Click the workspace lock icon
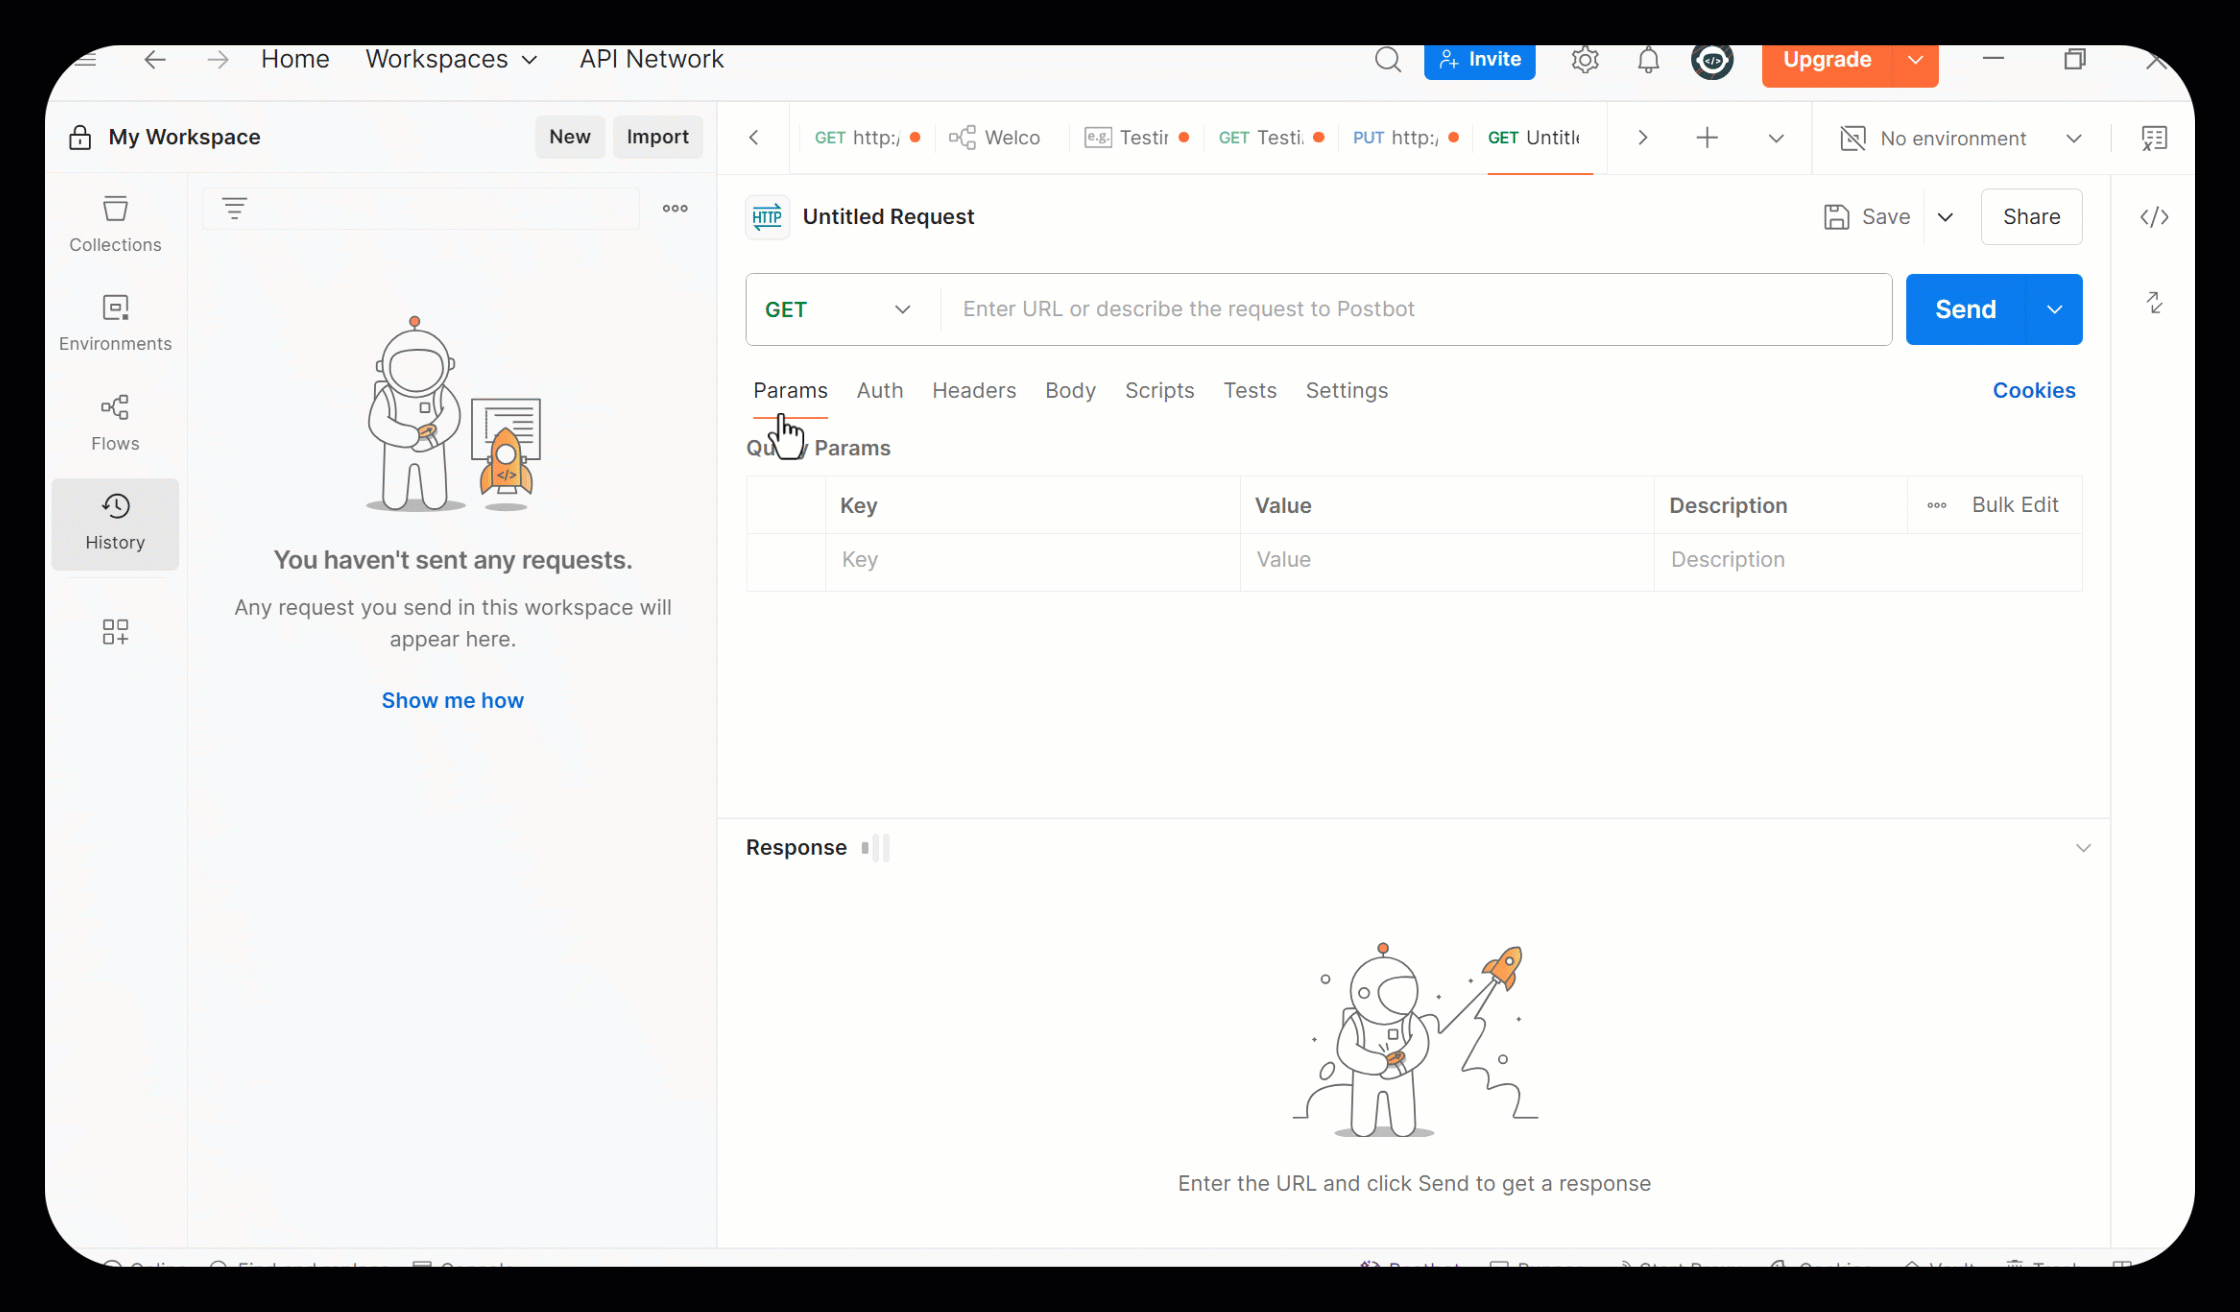The image size is (2240, 1312). (x=80, y=137)
